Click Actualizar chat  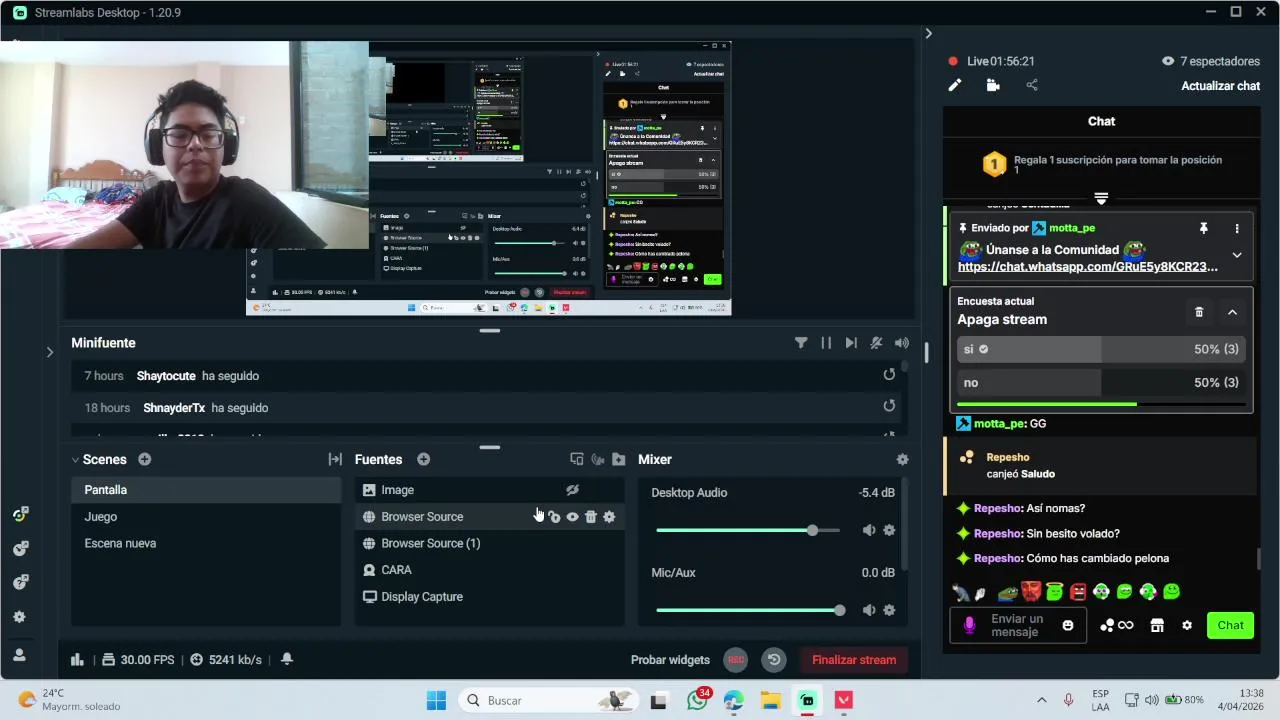[x=1220, y=86]
